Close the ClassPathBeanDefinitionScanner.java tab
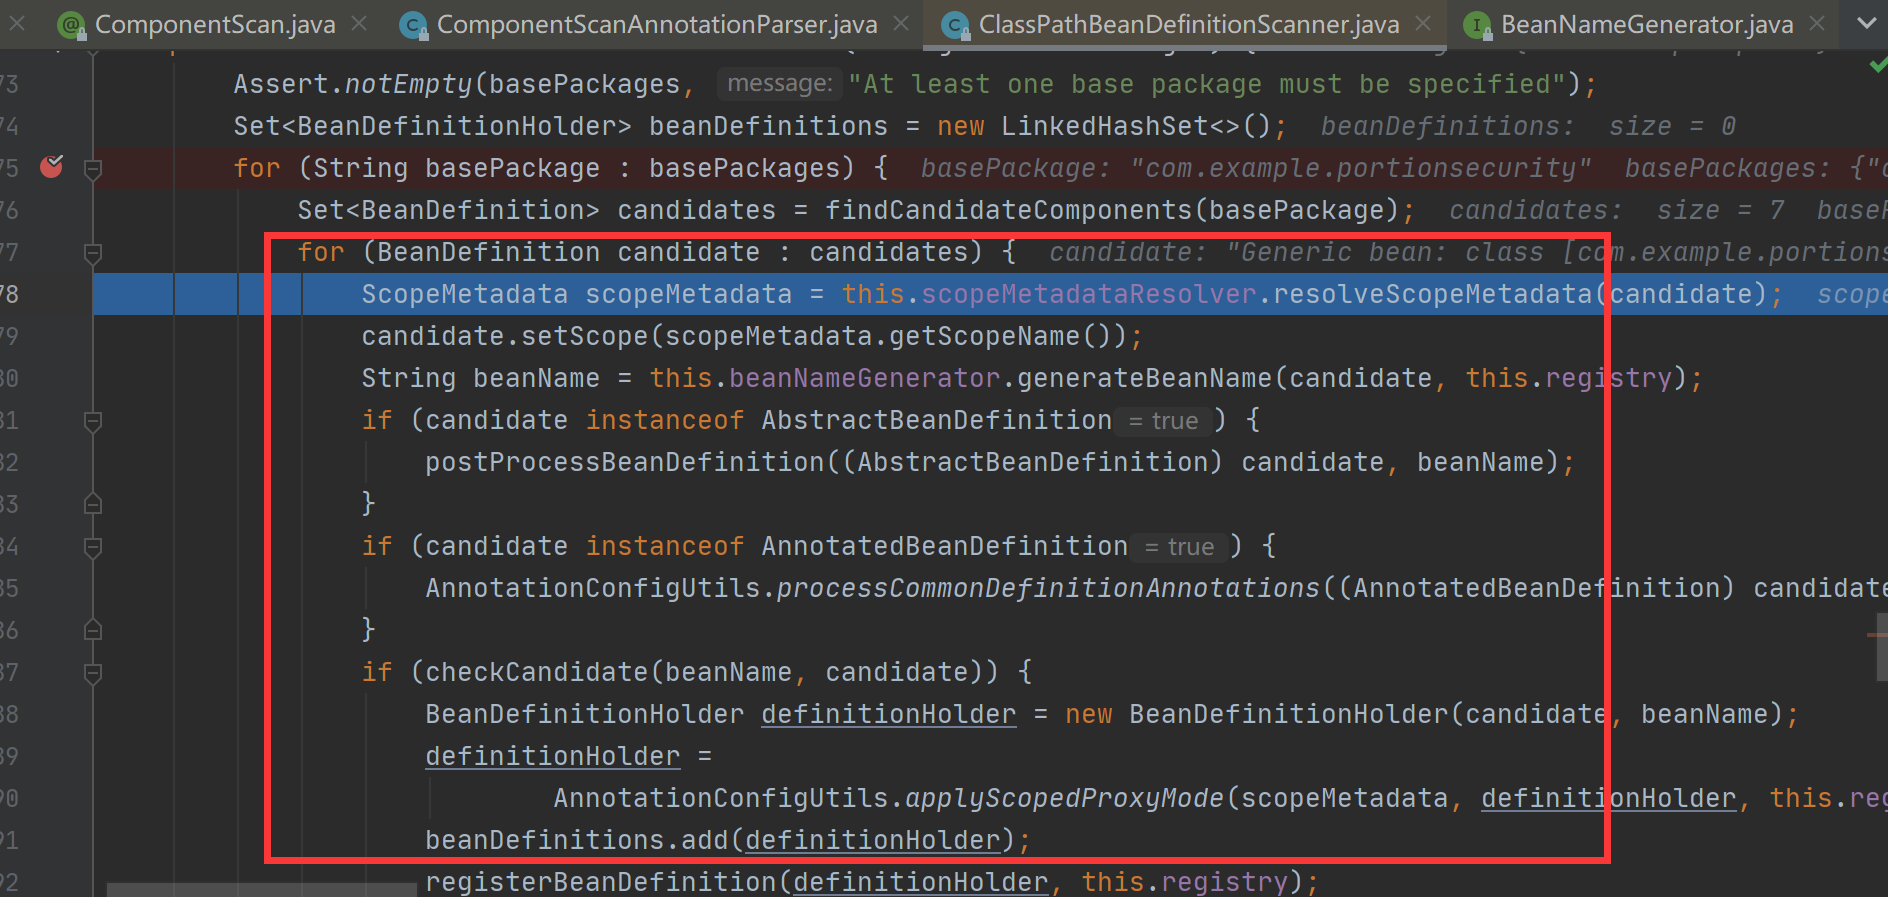 [x=1423, y=23]
